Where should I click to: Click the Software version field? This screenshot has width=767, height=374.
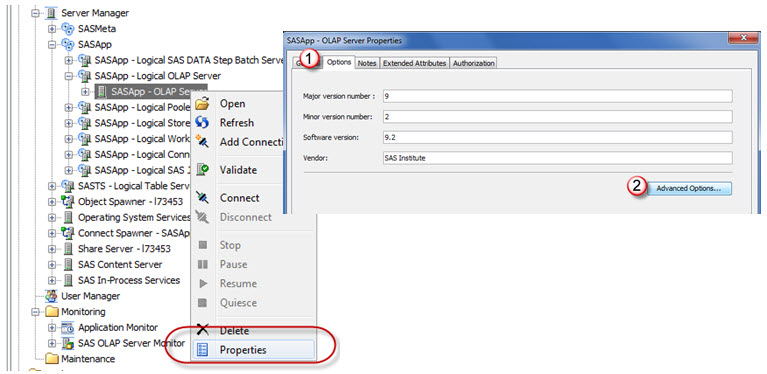[x=558, y=137]
